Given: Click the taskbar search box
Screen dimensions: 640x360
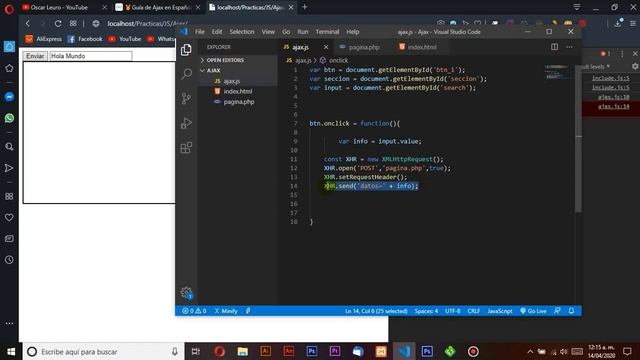Looking at the screenshot, I should coord(103,351).
